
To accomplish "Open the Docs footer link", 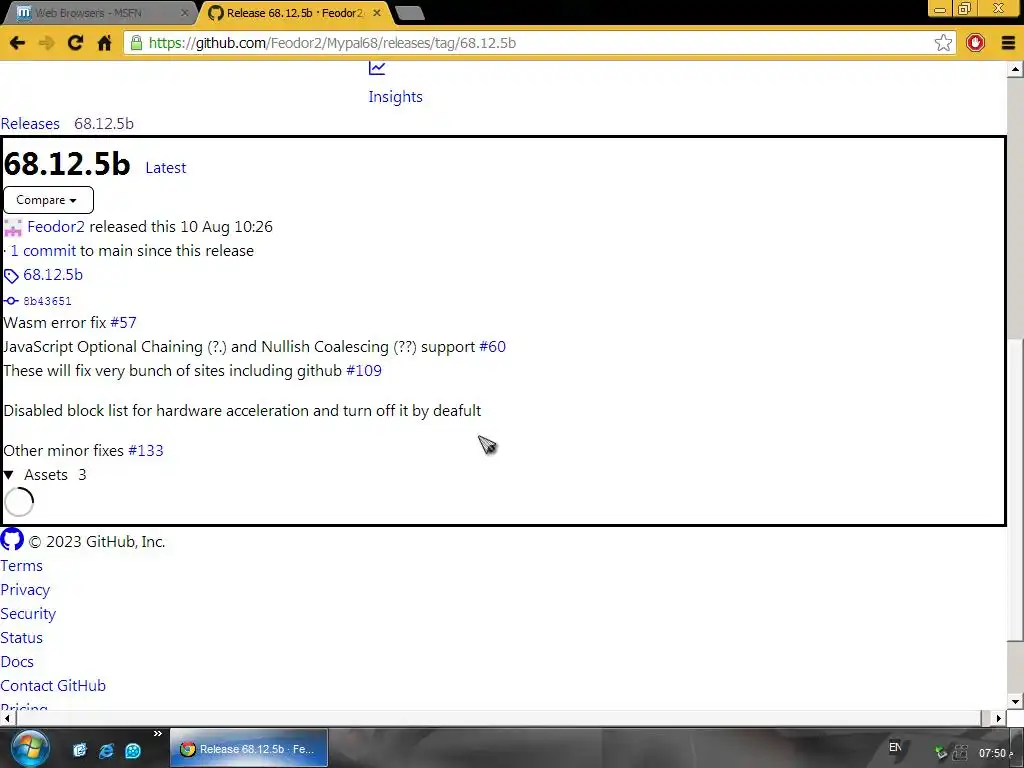I will (x=17, y=662).
